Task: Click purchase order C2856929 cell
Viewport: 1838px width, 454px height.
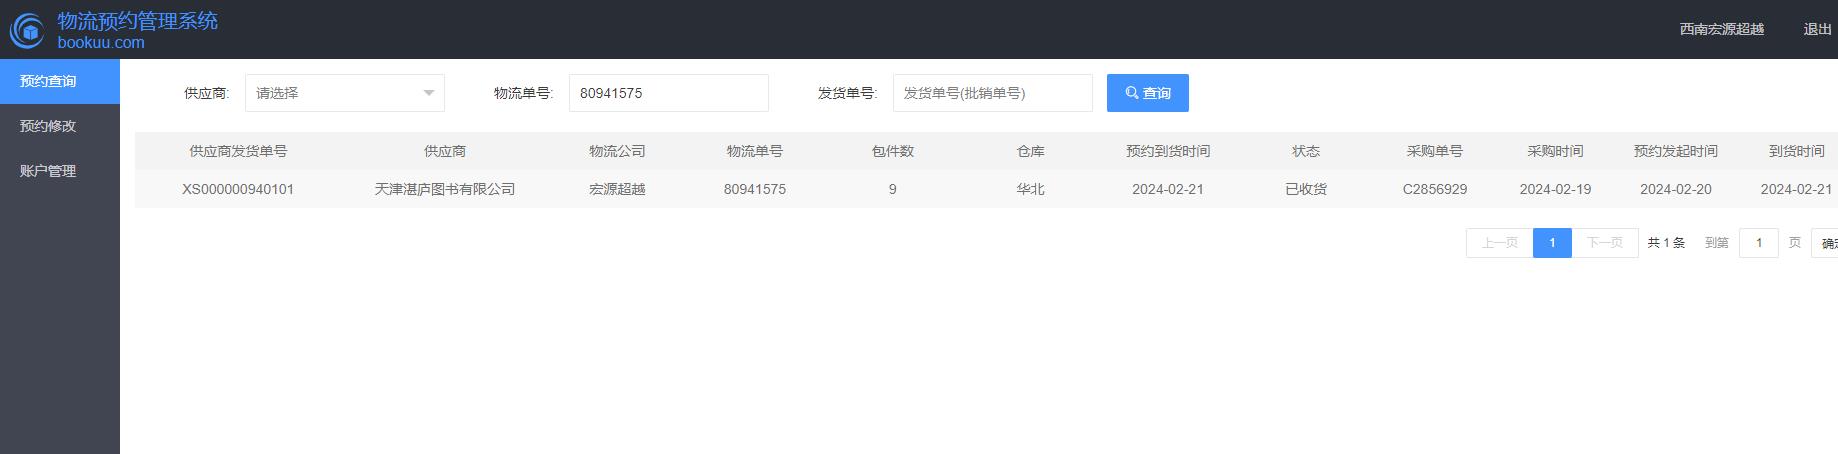Action: point(1434,189)
